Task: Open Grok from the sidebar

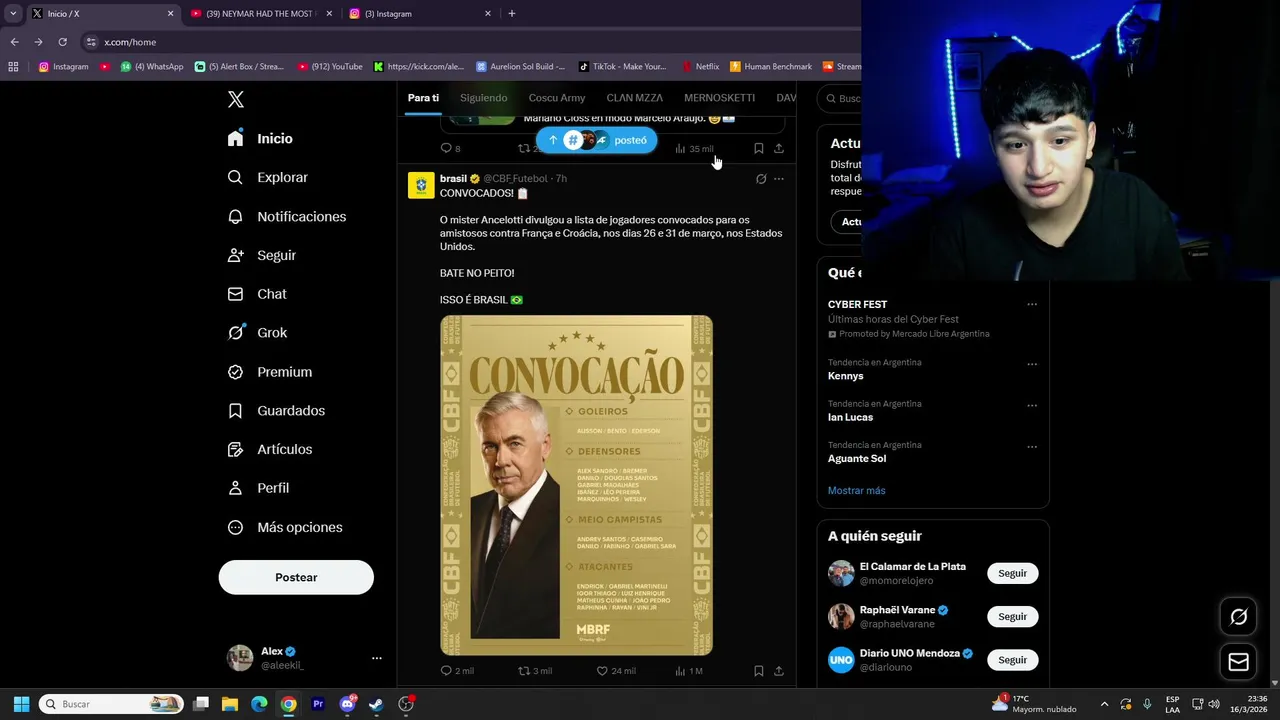Action: tap(257, 333)
